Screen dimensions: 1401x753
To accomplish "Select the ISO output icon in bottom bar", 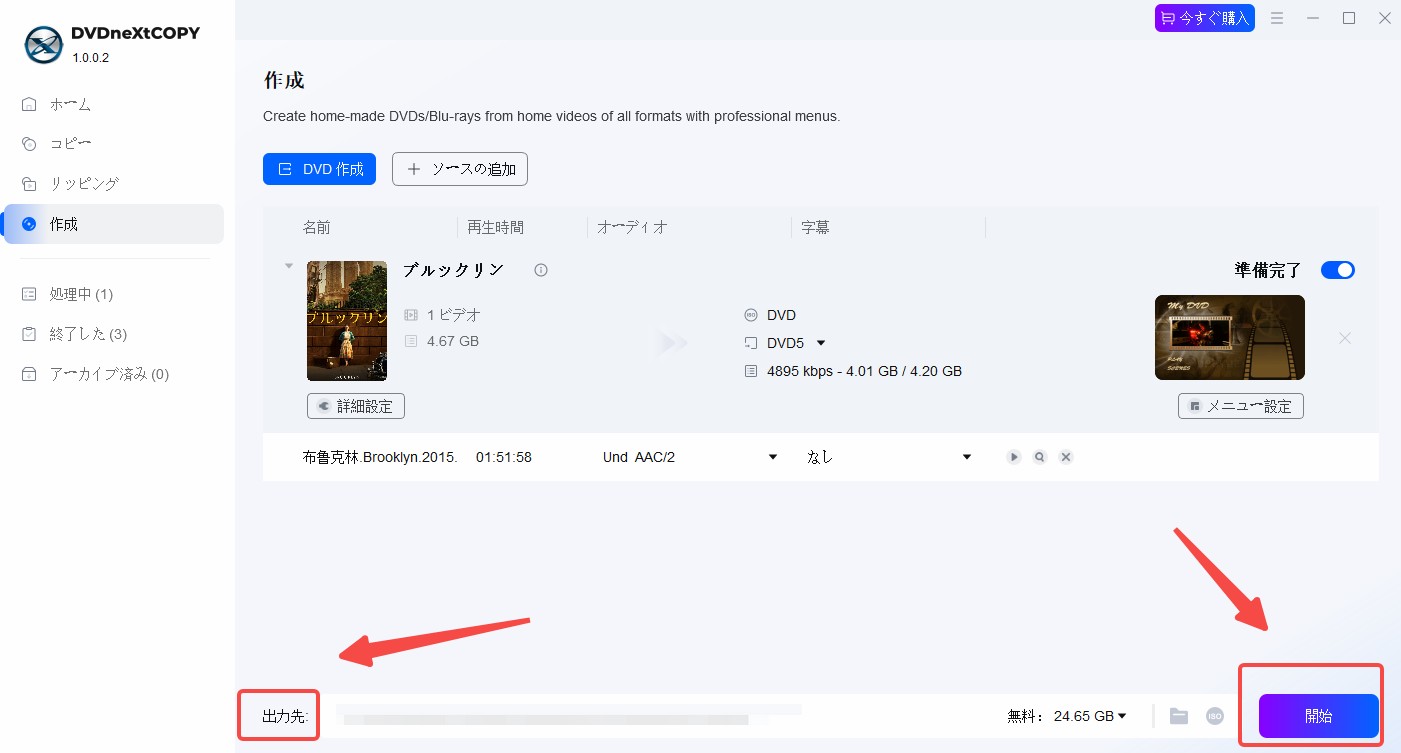I will [1215, 716].
